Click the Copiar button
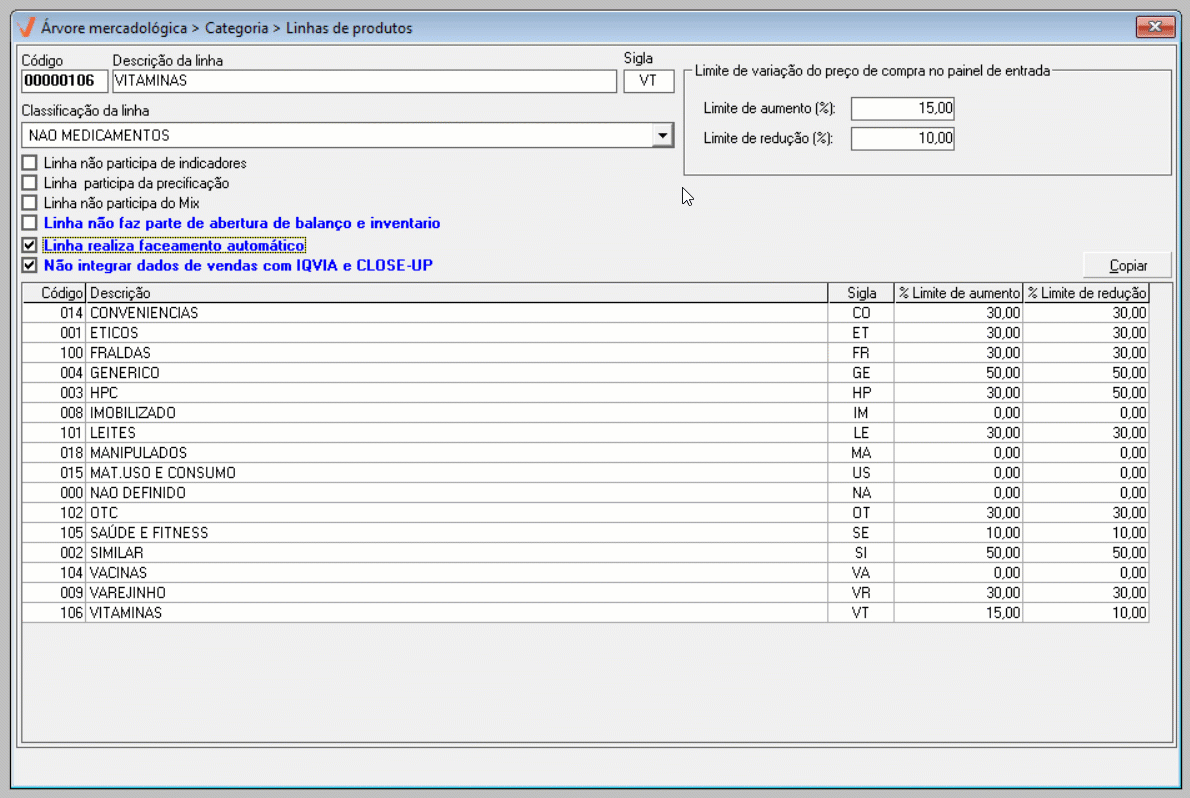This screenshot has width=1190, height=798. (1127, 265)
